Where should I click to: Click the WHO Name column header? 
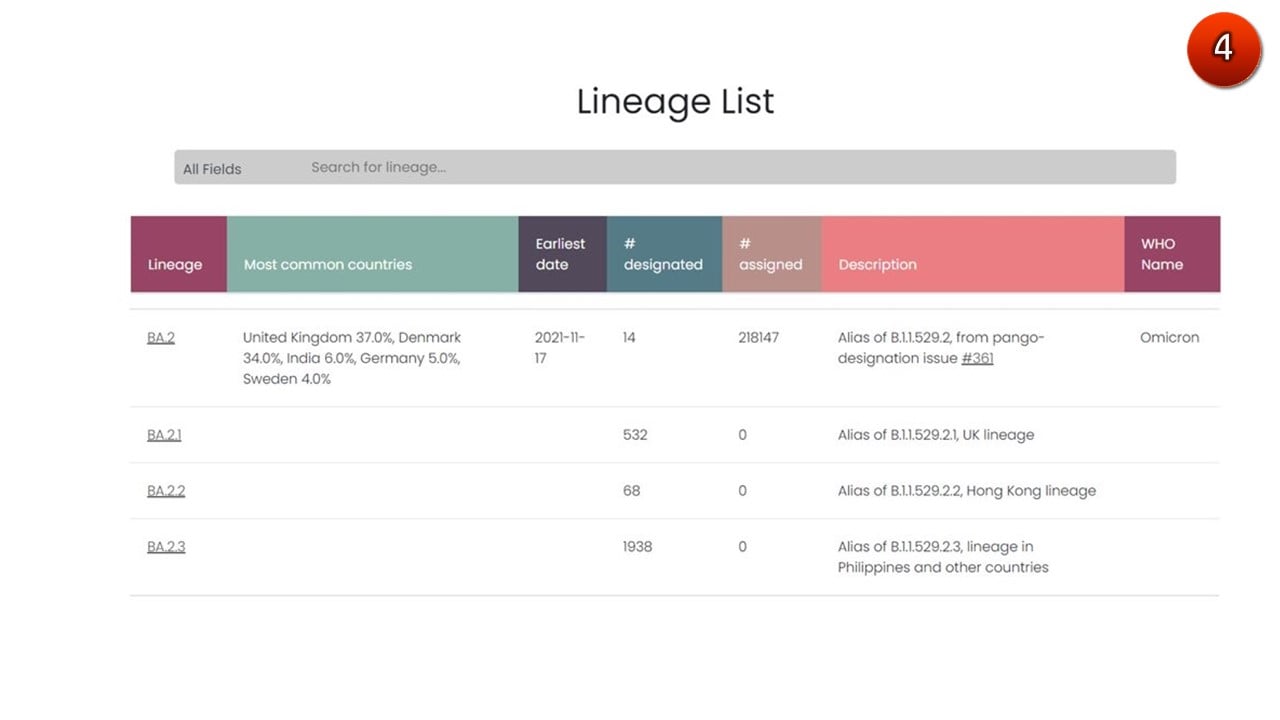point(1172,254)
